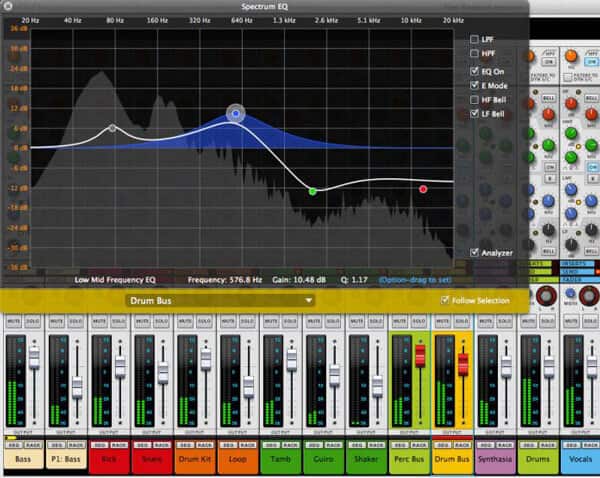
Task: Solo the Drum Bus channel
Action: point(461,321)
